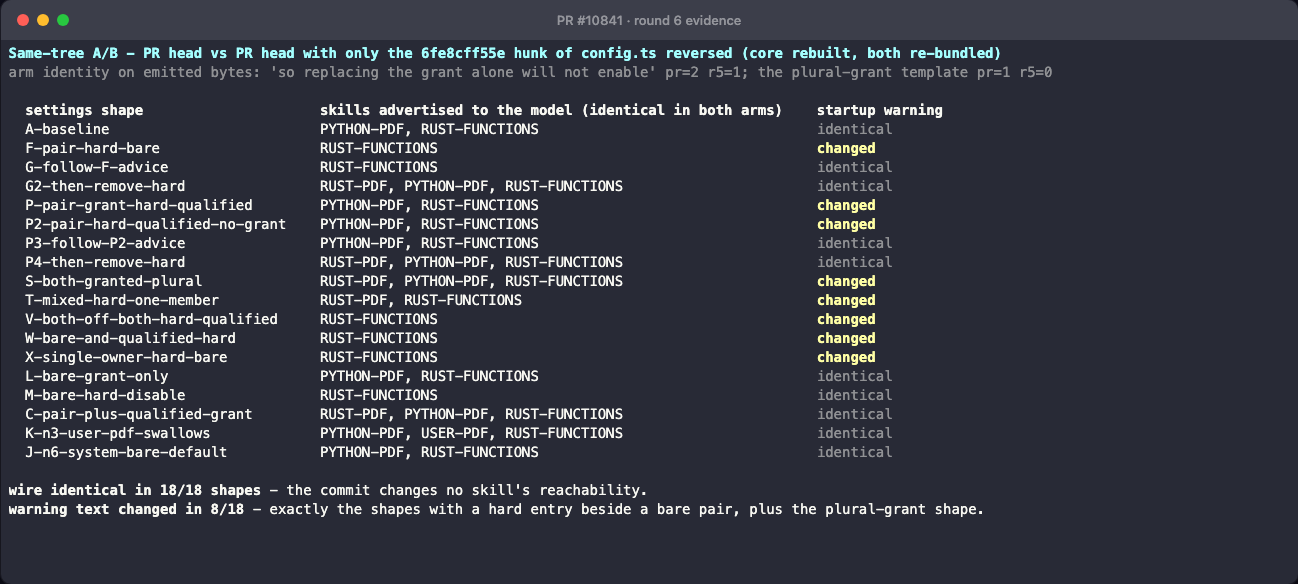
Task: Click changed status for F-pair-hard-bare
Action: click(846, 148)
